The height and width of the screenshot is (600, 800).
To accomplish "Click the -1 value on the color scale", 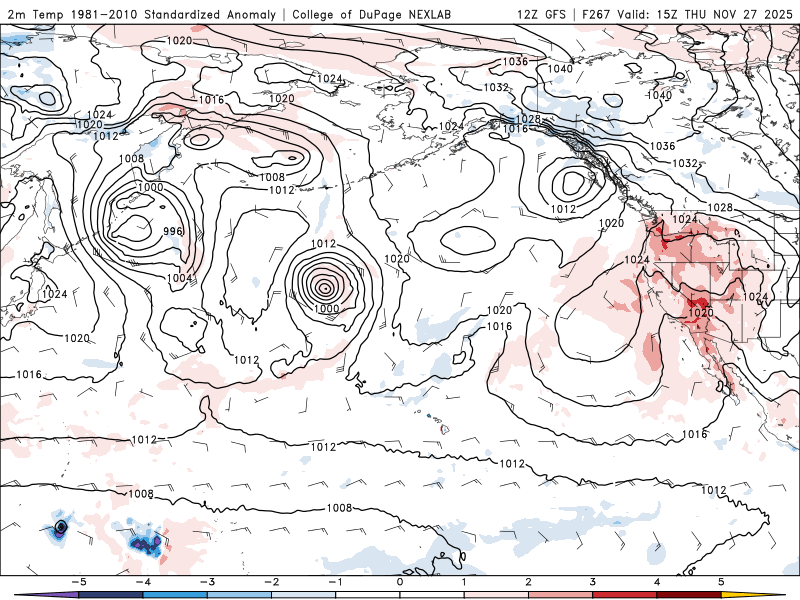I will pos(335,582).
